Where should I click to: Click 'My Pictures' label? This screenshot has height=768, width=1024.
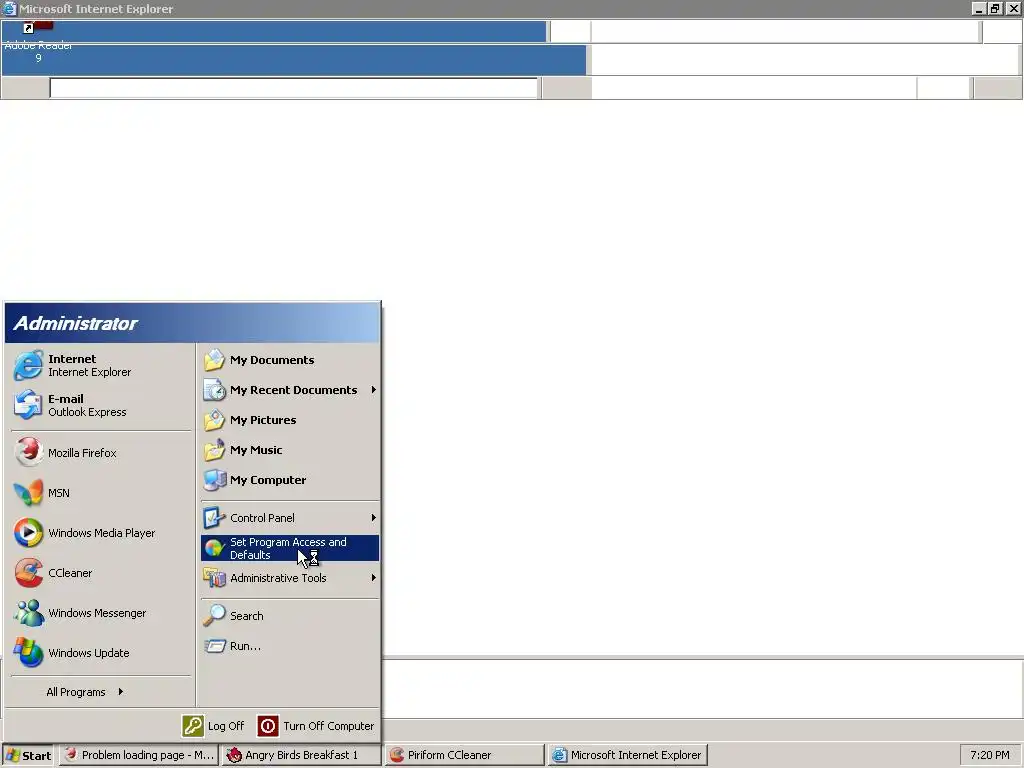tap(263, 420)
